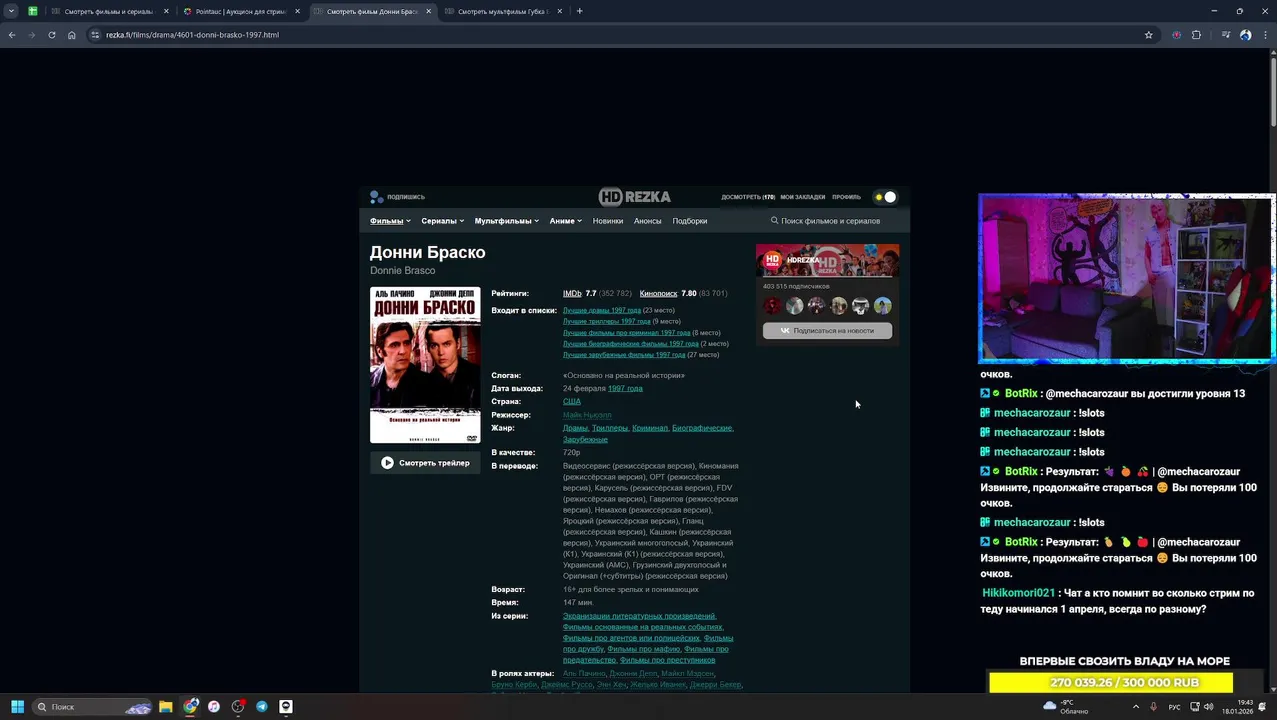This screenshot has height=720, width=1277.
Task: Open the taskbar weather widget
Action: point(1067,706)
